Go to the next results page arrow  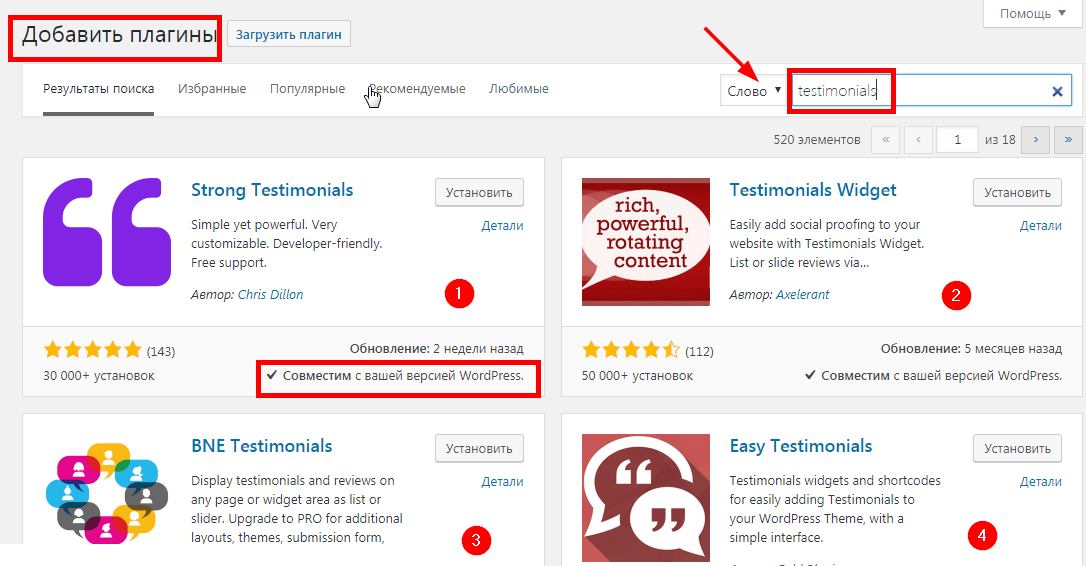[x=1035, y=139]
